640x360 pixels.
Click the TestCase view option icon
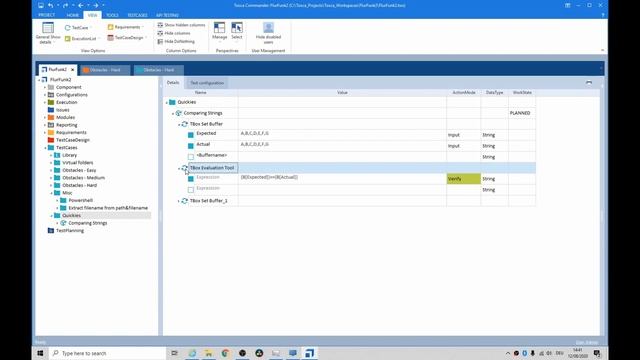67,27
